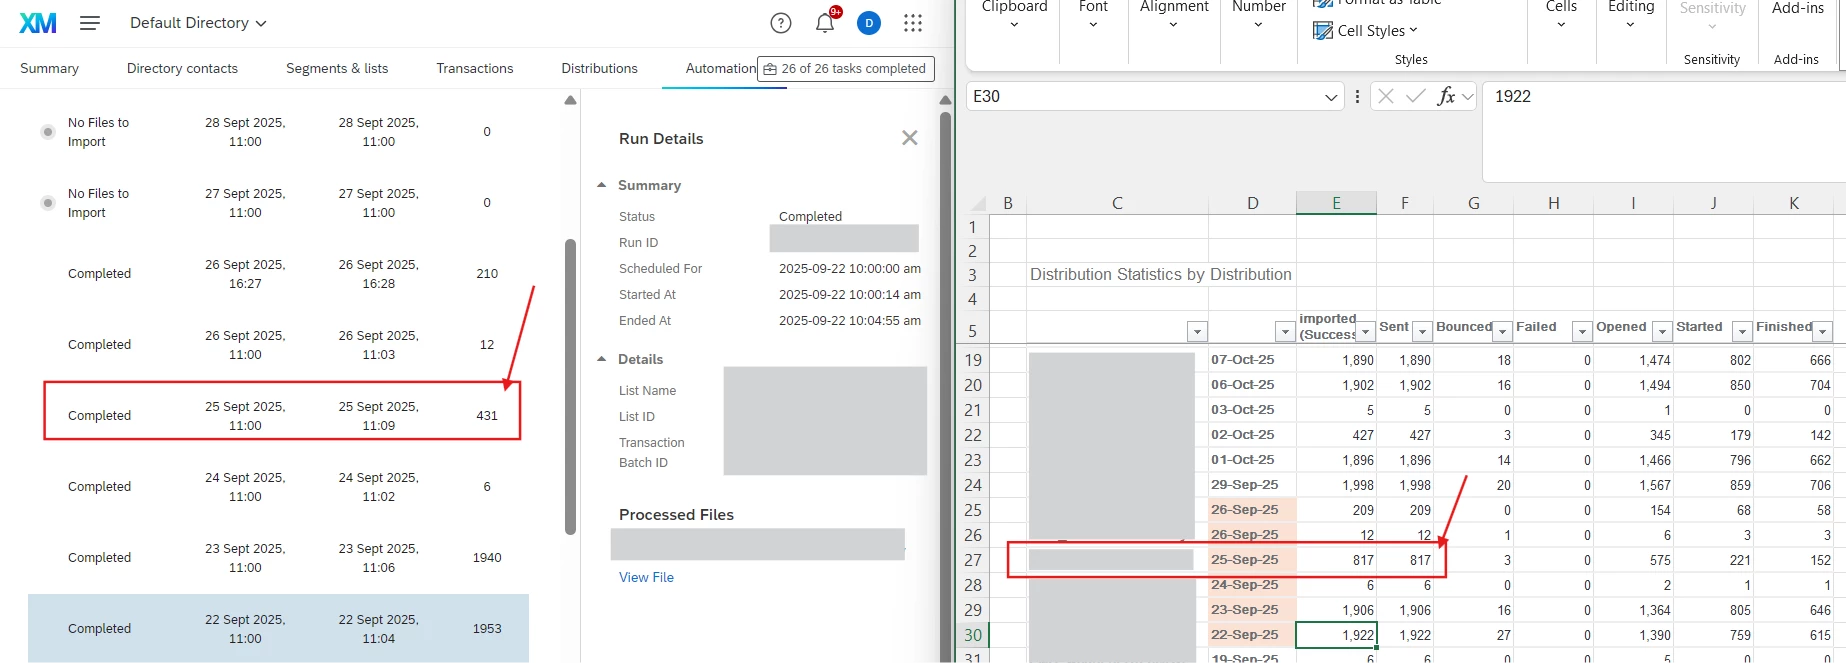Switch to the Summary tab
Image resolution: width=1846 pixels, height=663 pixels.
tap(49, 68)
